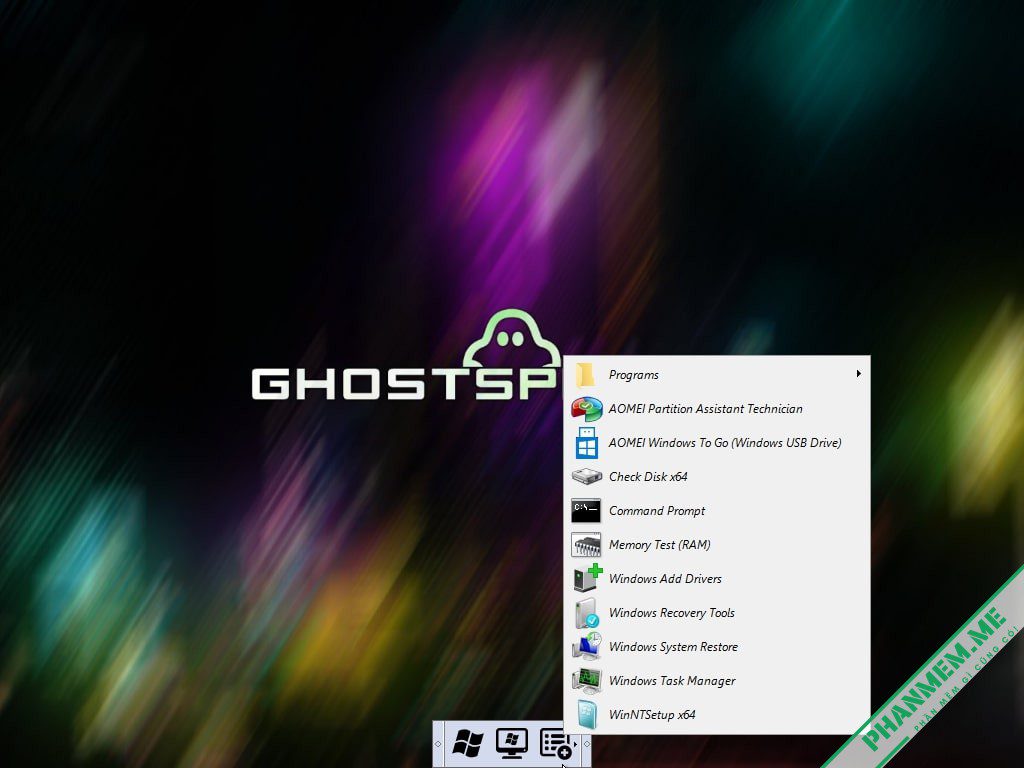This screenshot has height=768, width=1024.
Task: Click the System Restore clock icon
Action: (x=586, y=646)
